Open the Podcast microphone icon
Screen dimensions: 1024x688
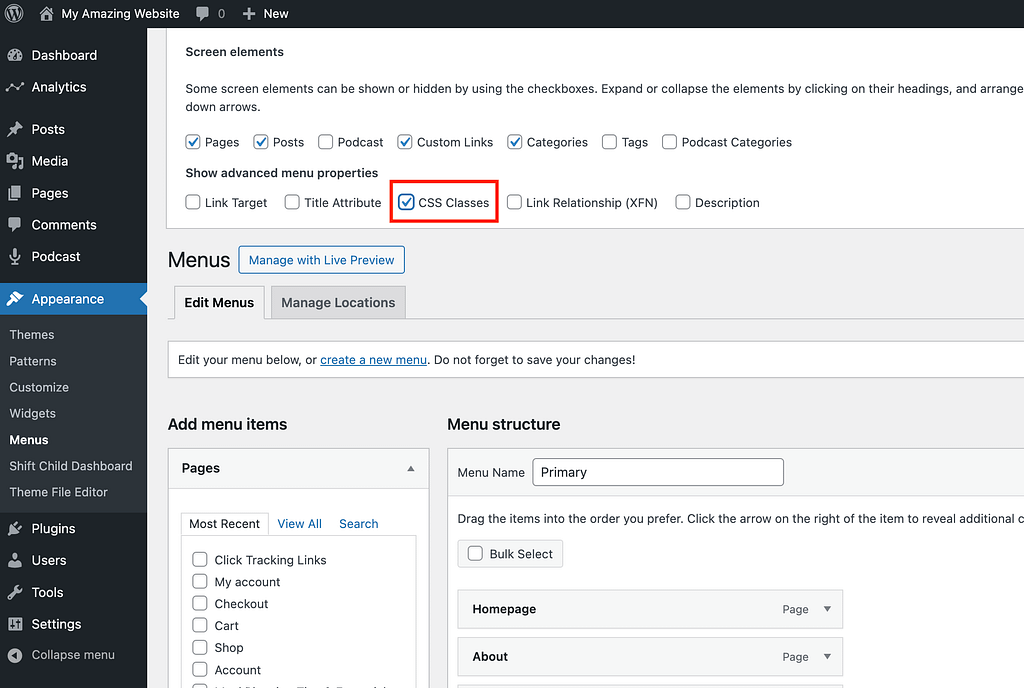18,256
